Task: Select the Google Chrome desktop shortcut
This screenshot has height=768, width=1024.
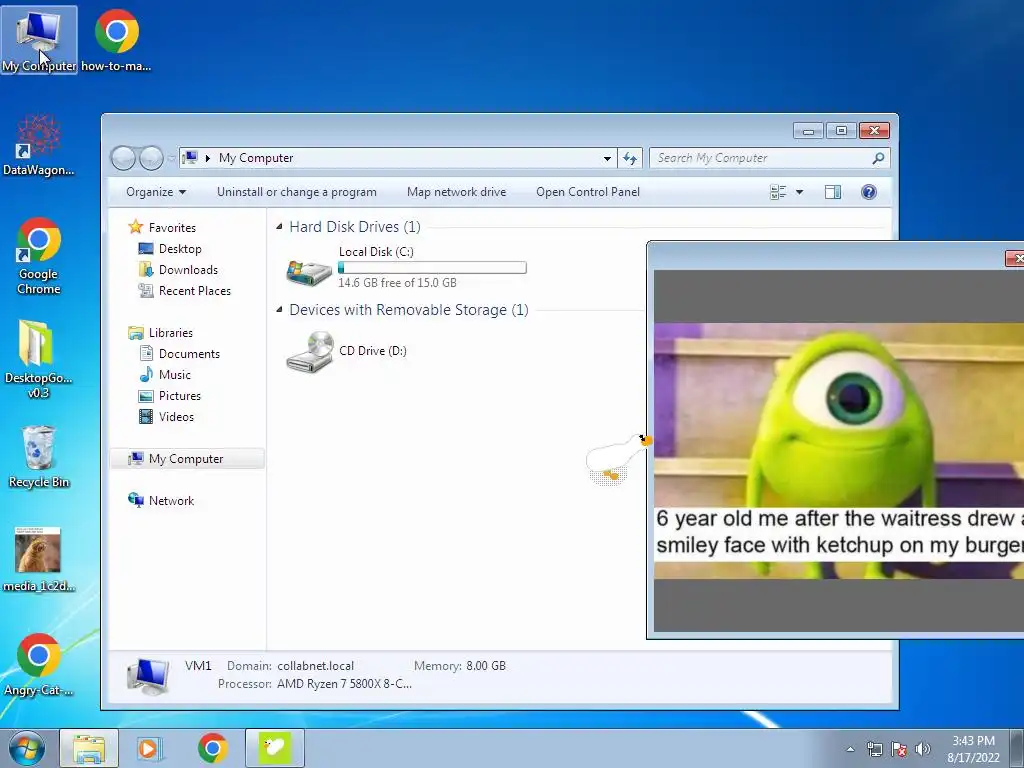Action: coord(39,255)
